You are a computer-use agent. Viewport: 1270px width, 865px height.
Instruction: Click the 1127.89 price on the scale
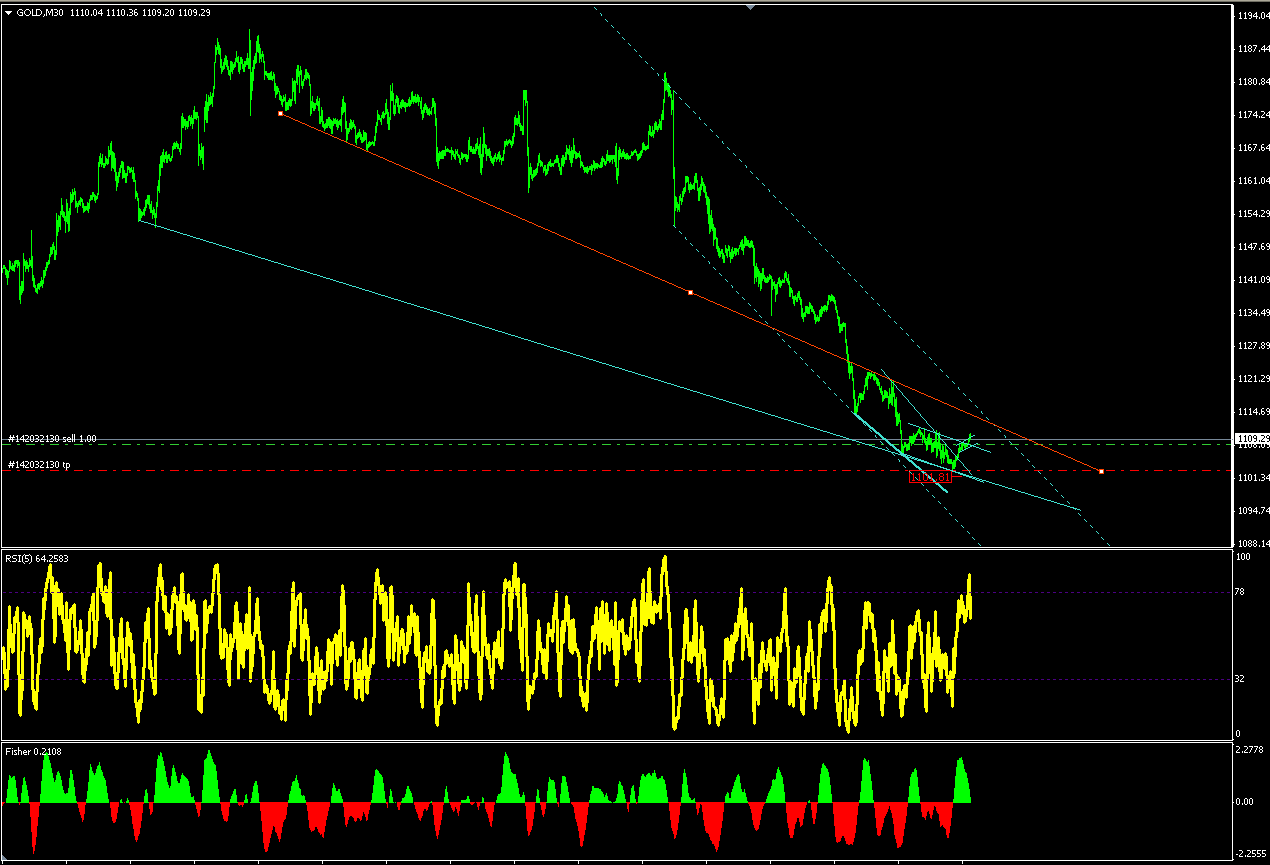[1252, 346]
